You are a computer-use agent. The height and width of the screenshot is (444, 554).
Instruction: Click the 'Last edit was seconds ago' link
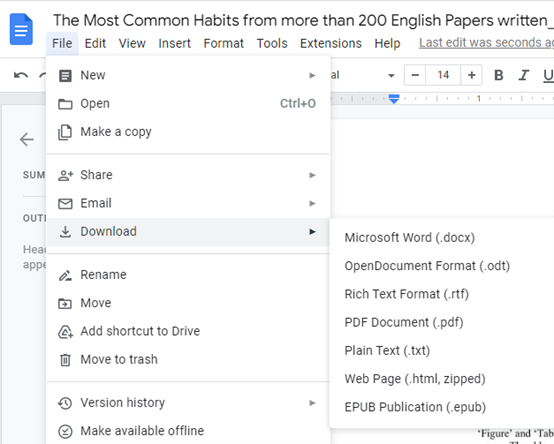pyautogui.click(x=486, y=43)
